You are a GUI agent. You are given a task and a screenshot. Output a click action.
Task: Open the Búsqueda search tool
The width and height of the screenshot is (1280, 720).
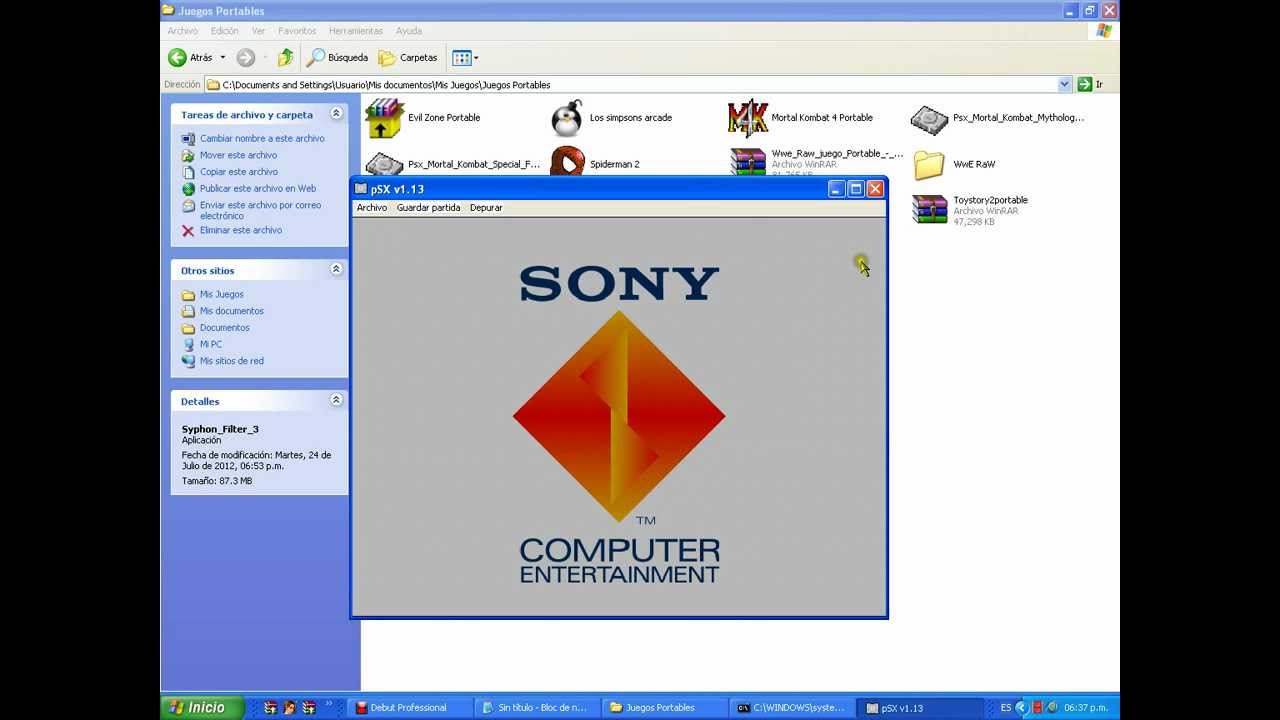click(338, 57)
